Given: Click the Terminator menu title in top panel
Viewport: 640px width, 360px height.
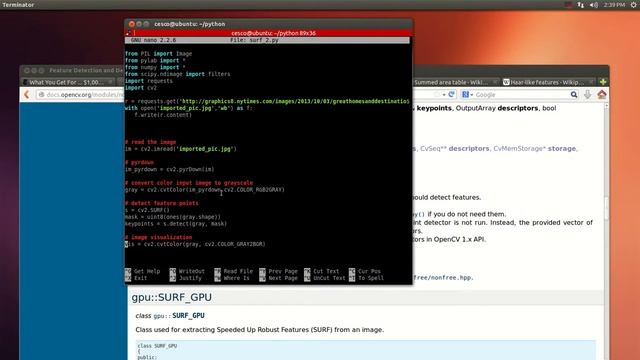Looking at the screenshot, I should [18, 5].
